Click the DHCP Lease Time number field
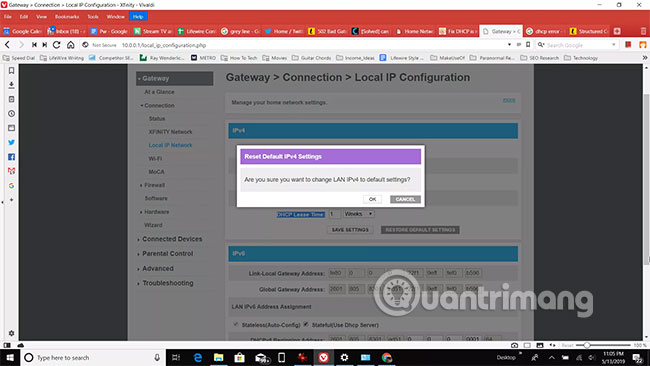This screenshot has height=366, width=650. 334,214
